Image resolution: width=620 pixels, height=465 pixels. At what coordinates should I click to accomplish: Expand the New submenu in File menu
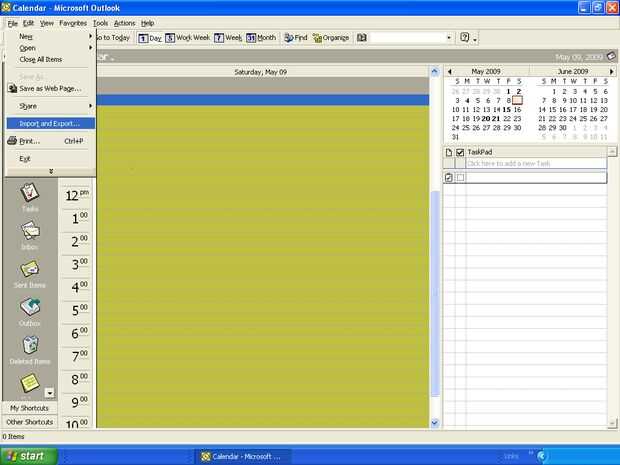90,36
